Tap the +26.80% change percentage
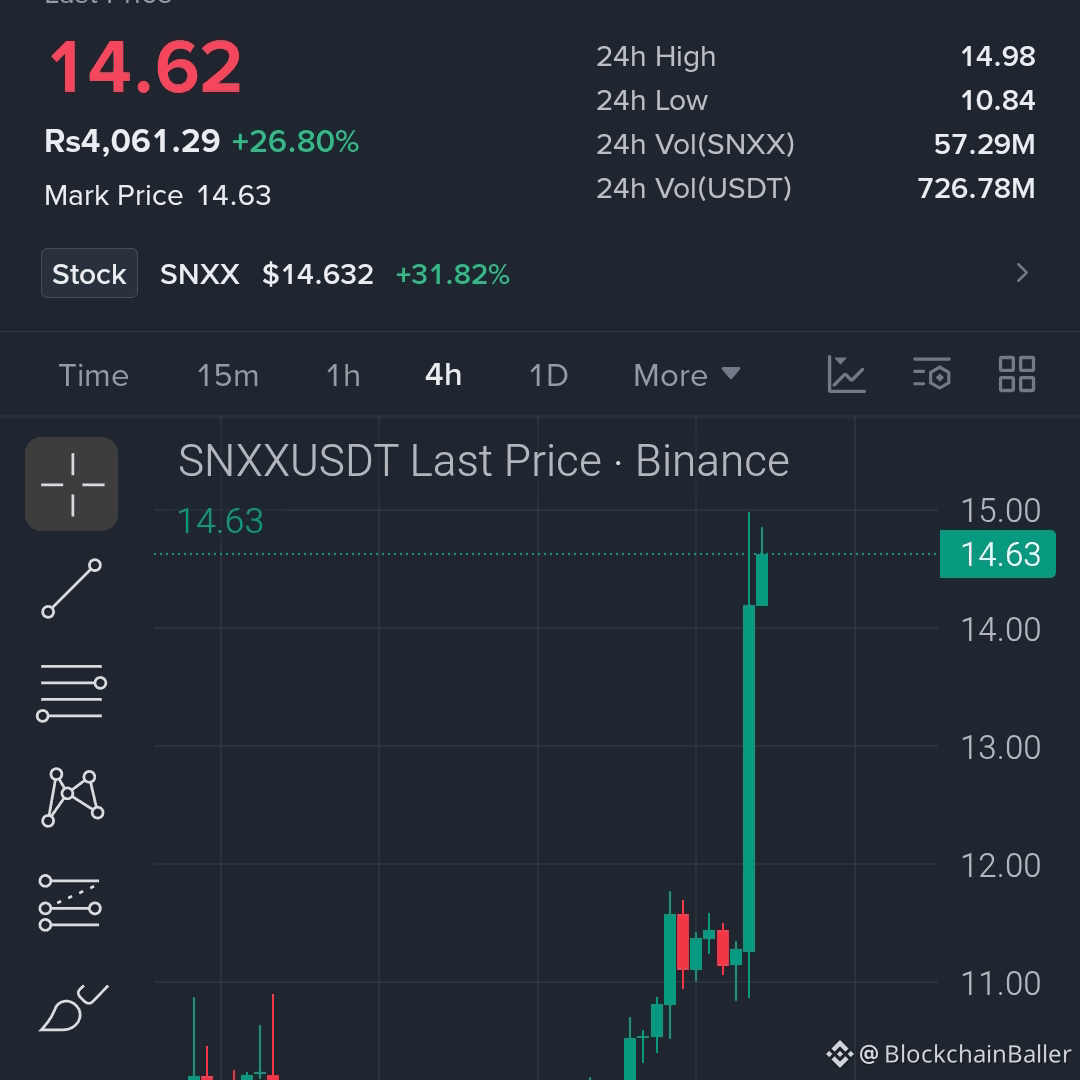The image size is (1080, 1080). tap(295, 141)
